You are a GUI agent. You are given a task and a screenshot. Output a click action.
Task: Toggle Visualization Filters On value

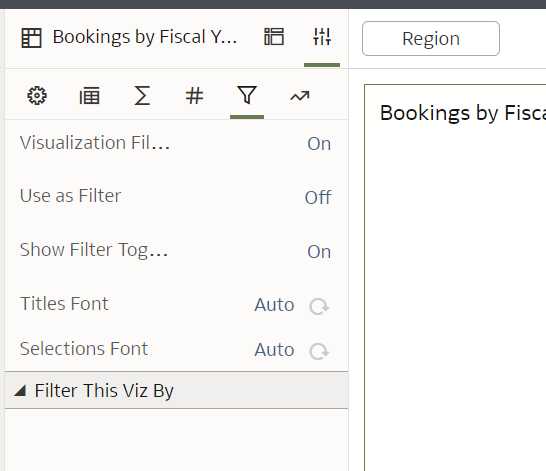pos(319,143)
